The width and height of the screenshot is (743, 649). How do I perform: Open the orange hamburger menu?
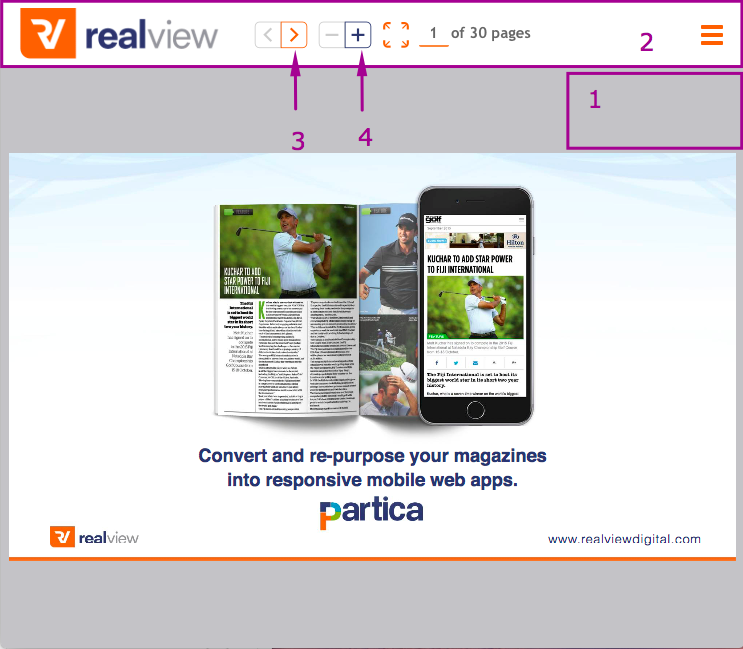pos(712,35)
